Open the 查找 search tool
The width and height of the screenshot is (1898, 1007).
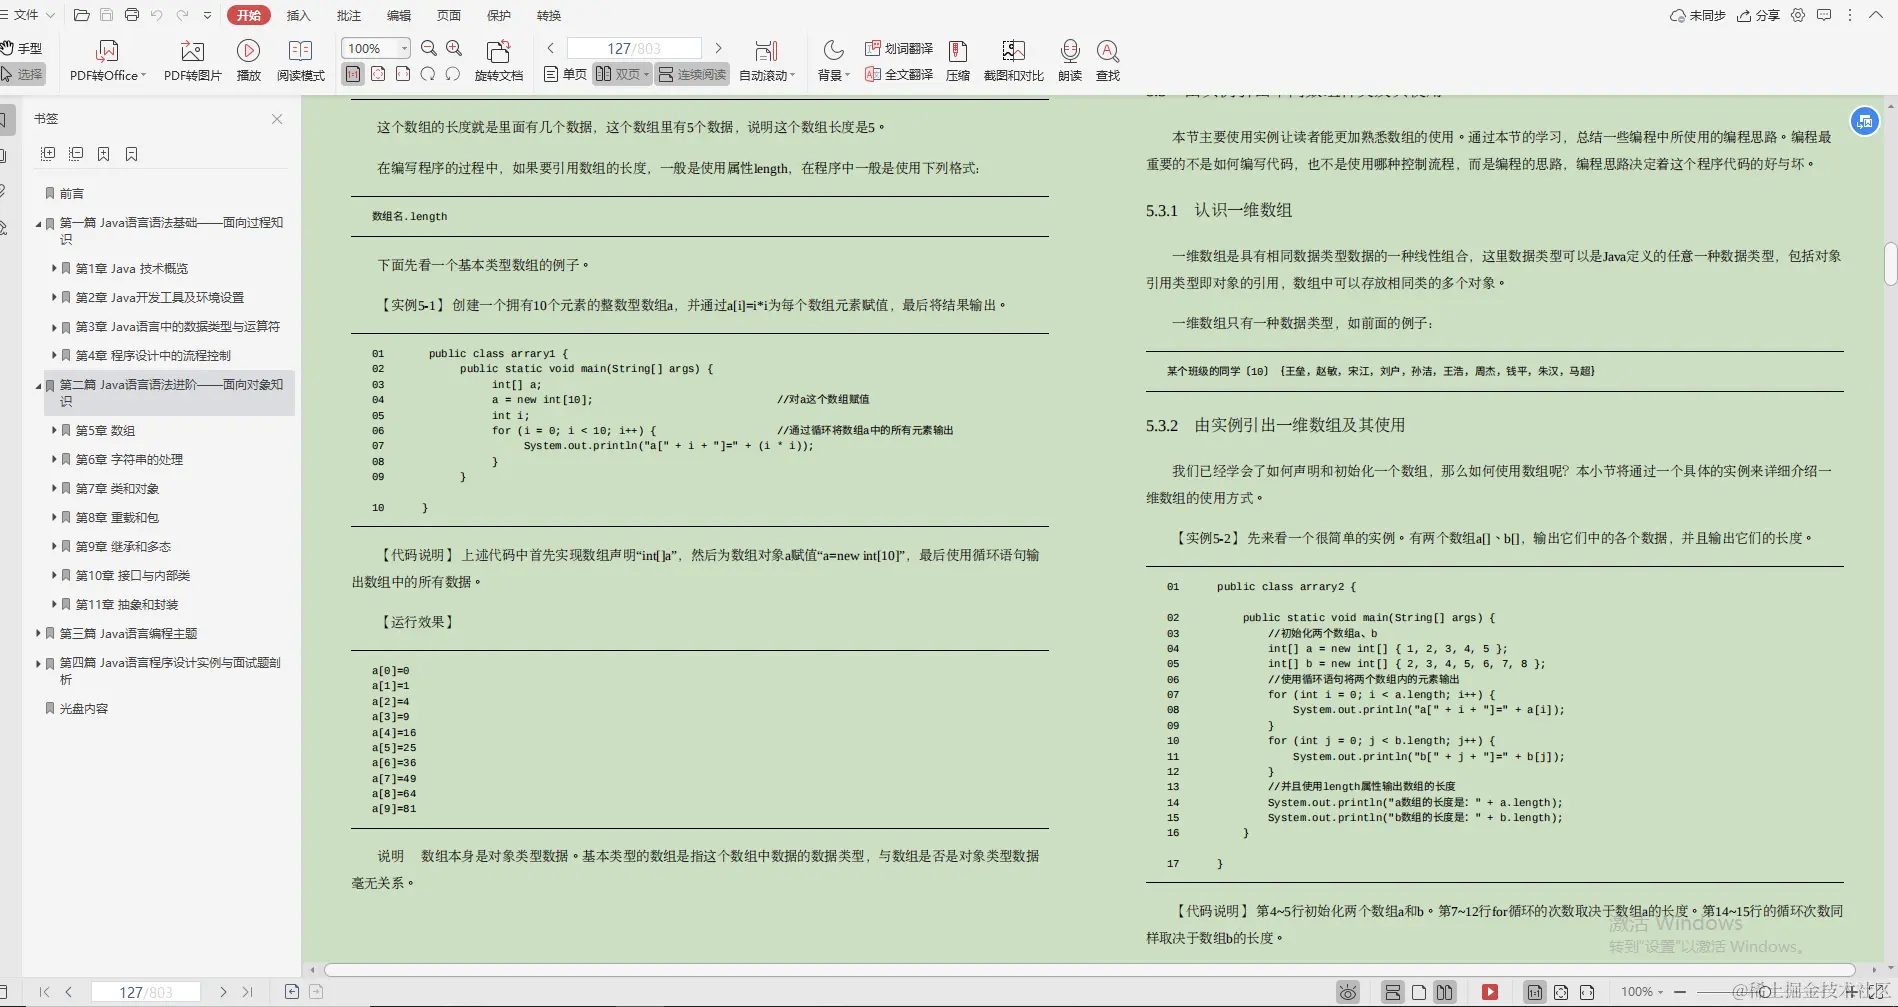click(1106, 60)
